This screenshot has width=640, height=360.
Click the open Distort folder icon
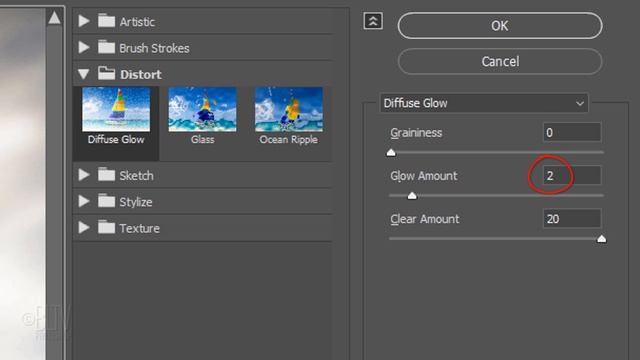[x=106, y=73]
